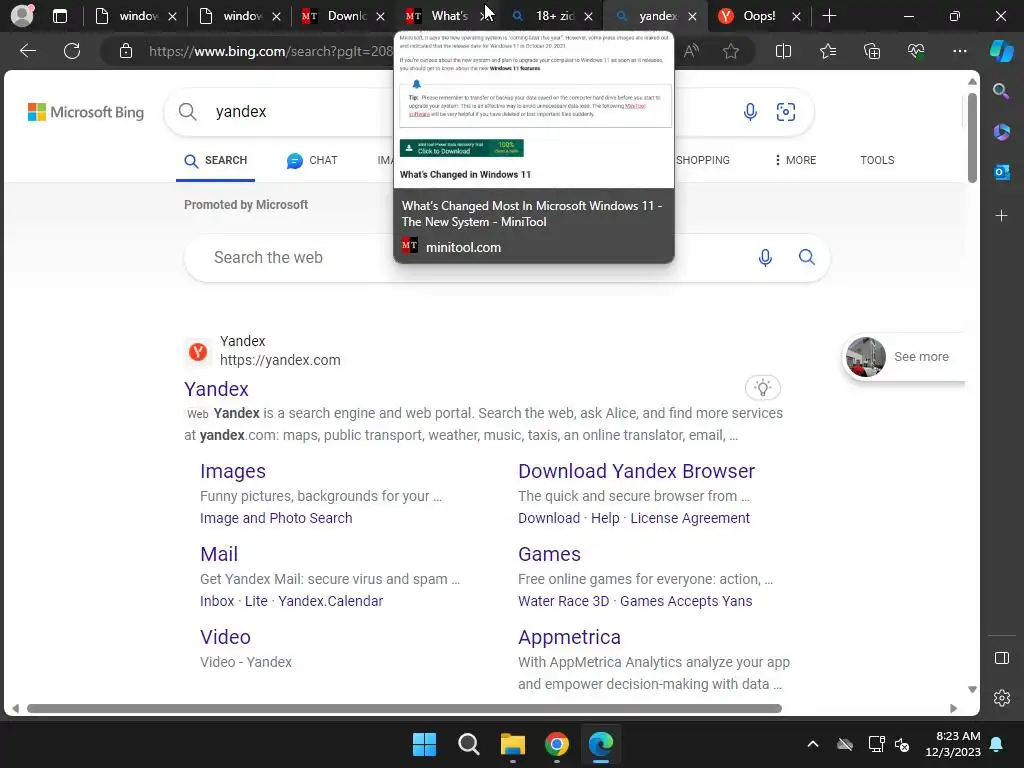
Task: Switch to the '18+ zic' tab
Action: click(551, 16)
